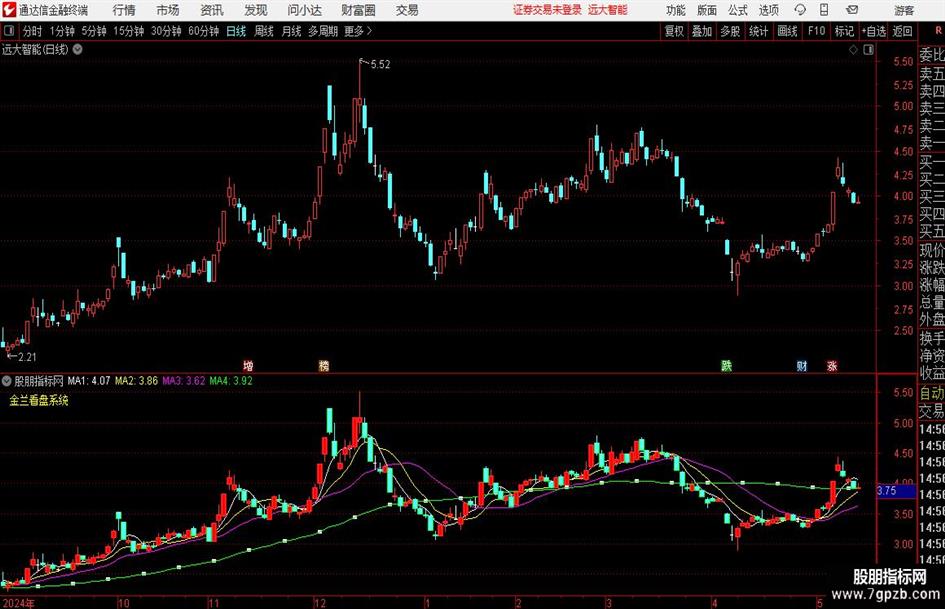Screen dimensions: 945x609
Task: Open the 交易 menu
Action: tap(407, 10)
